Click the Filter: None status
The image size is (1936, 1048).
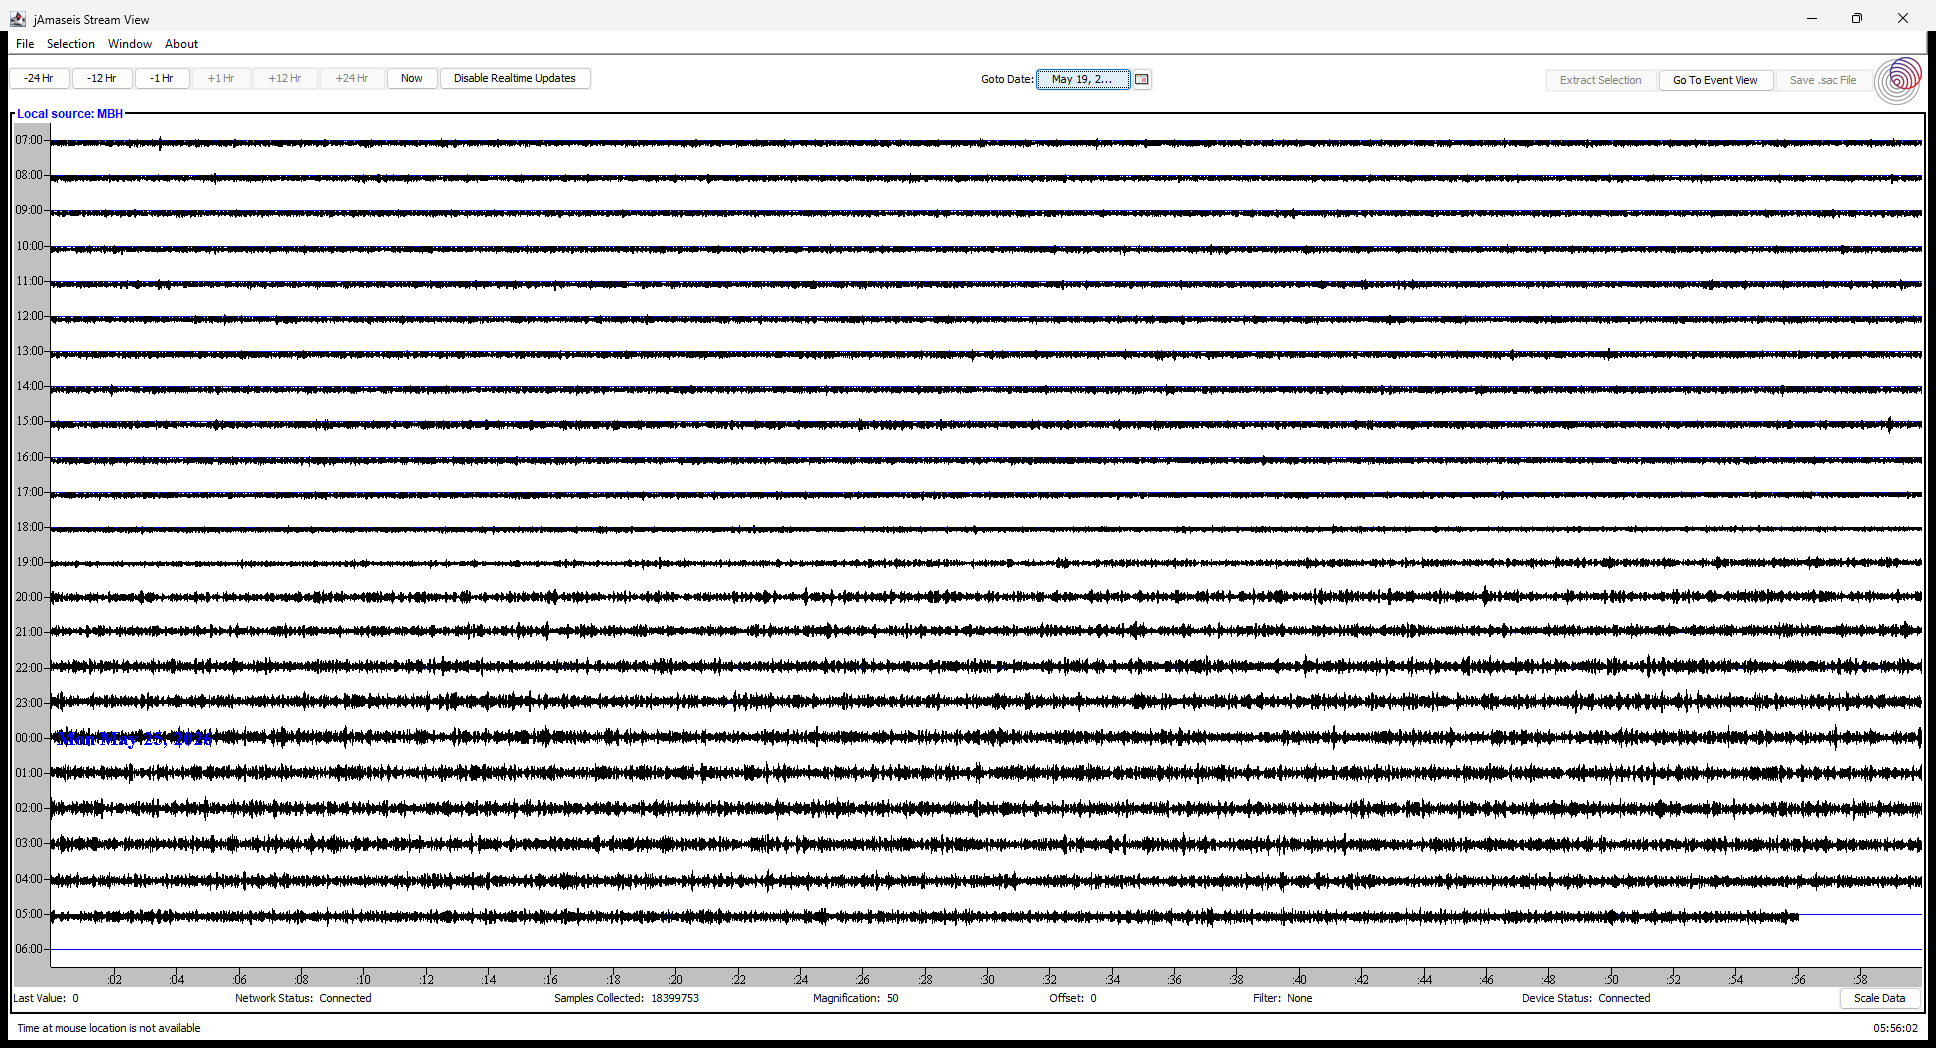1282,998
